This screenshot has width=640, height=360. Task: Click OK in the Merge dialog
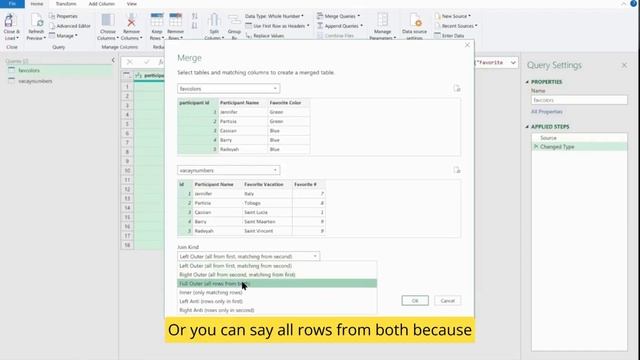[x=415, y=301]
